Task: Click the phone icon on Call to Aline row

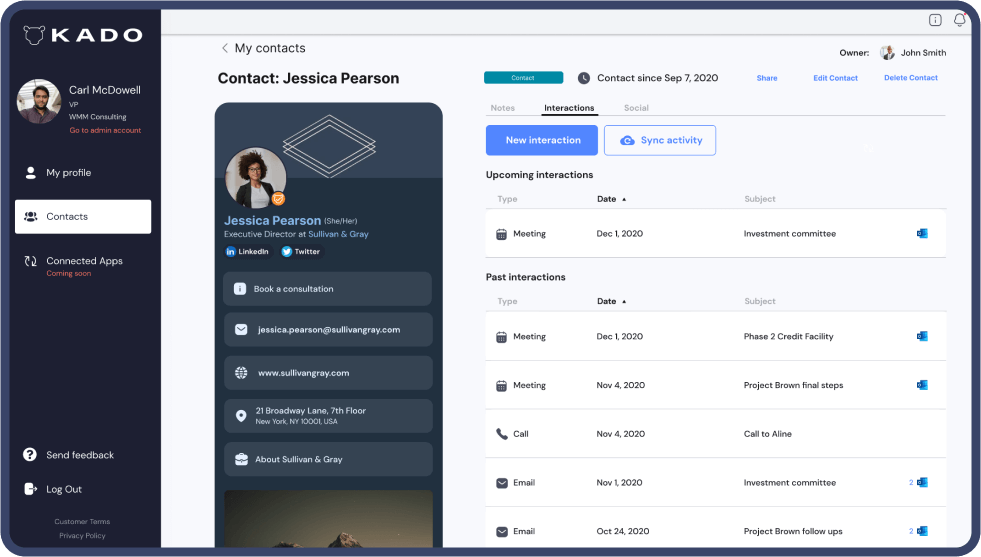Action: click(x=502, y=434)
